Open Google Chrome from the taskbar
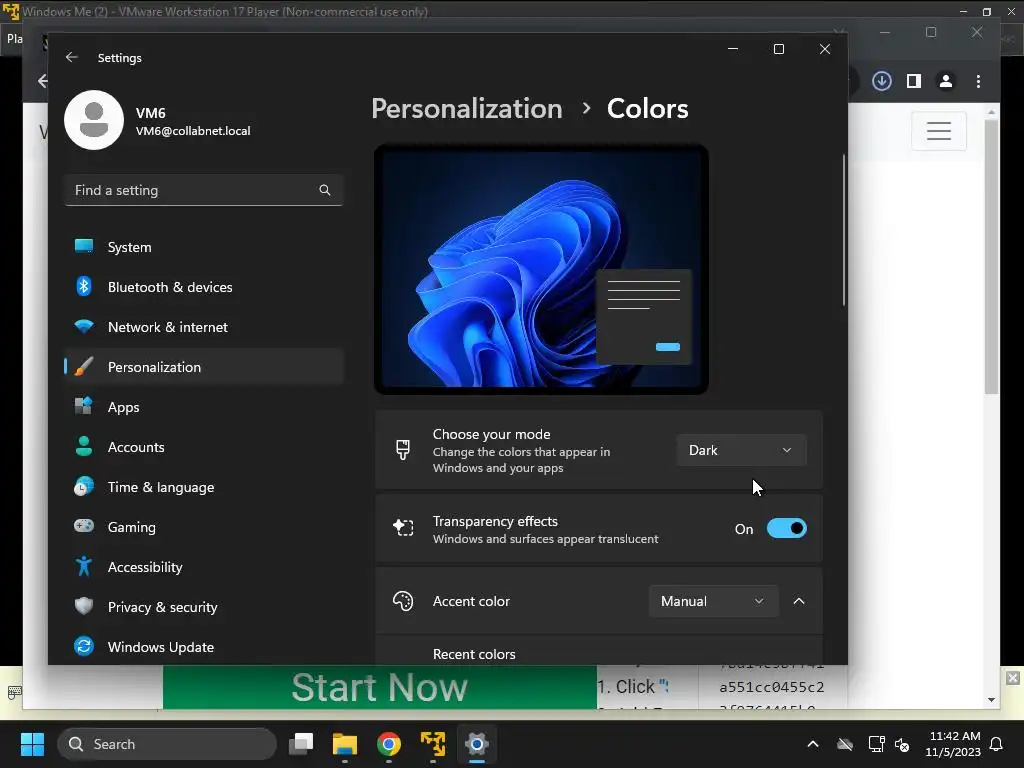1024x768 pixels. [389, 744]
